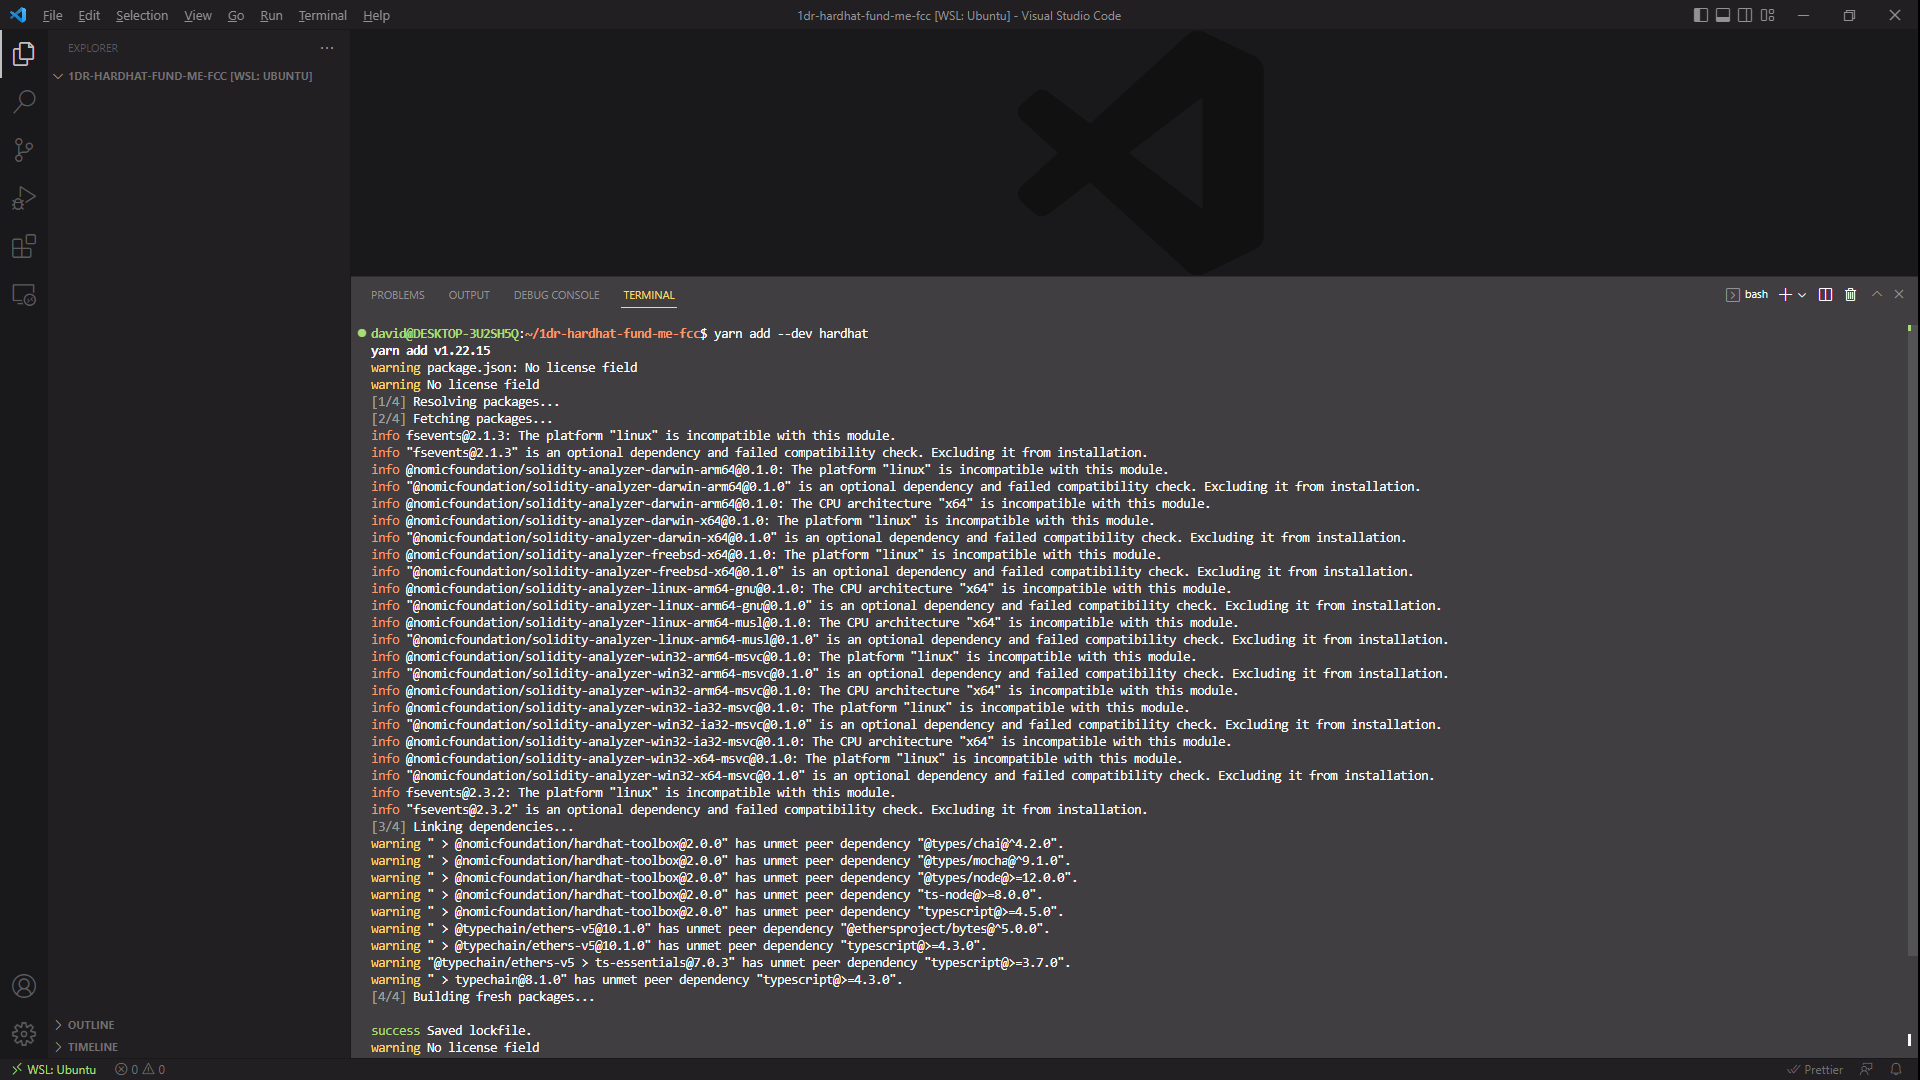Expand the Outline section
Image resolution: width=1920 pixels, height=1080 pixels.
click(x=90, y=1025)
